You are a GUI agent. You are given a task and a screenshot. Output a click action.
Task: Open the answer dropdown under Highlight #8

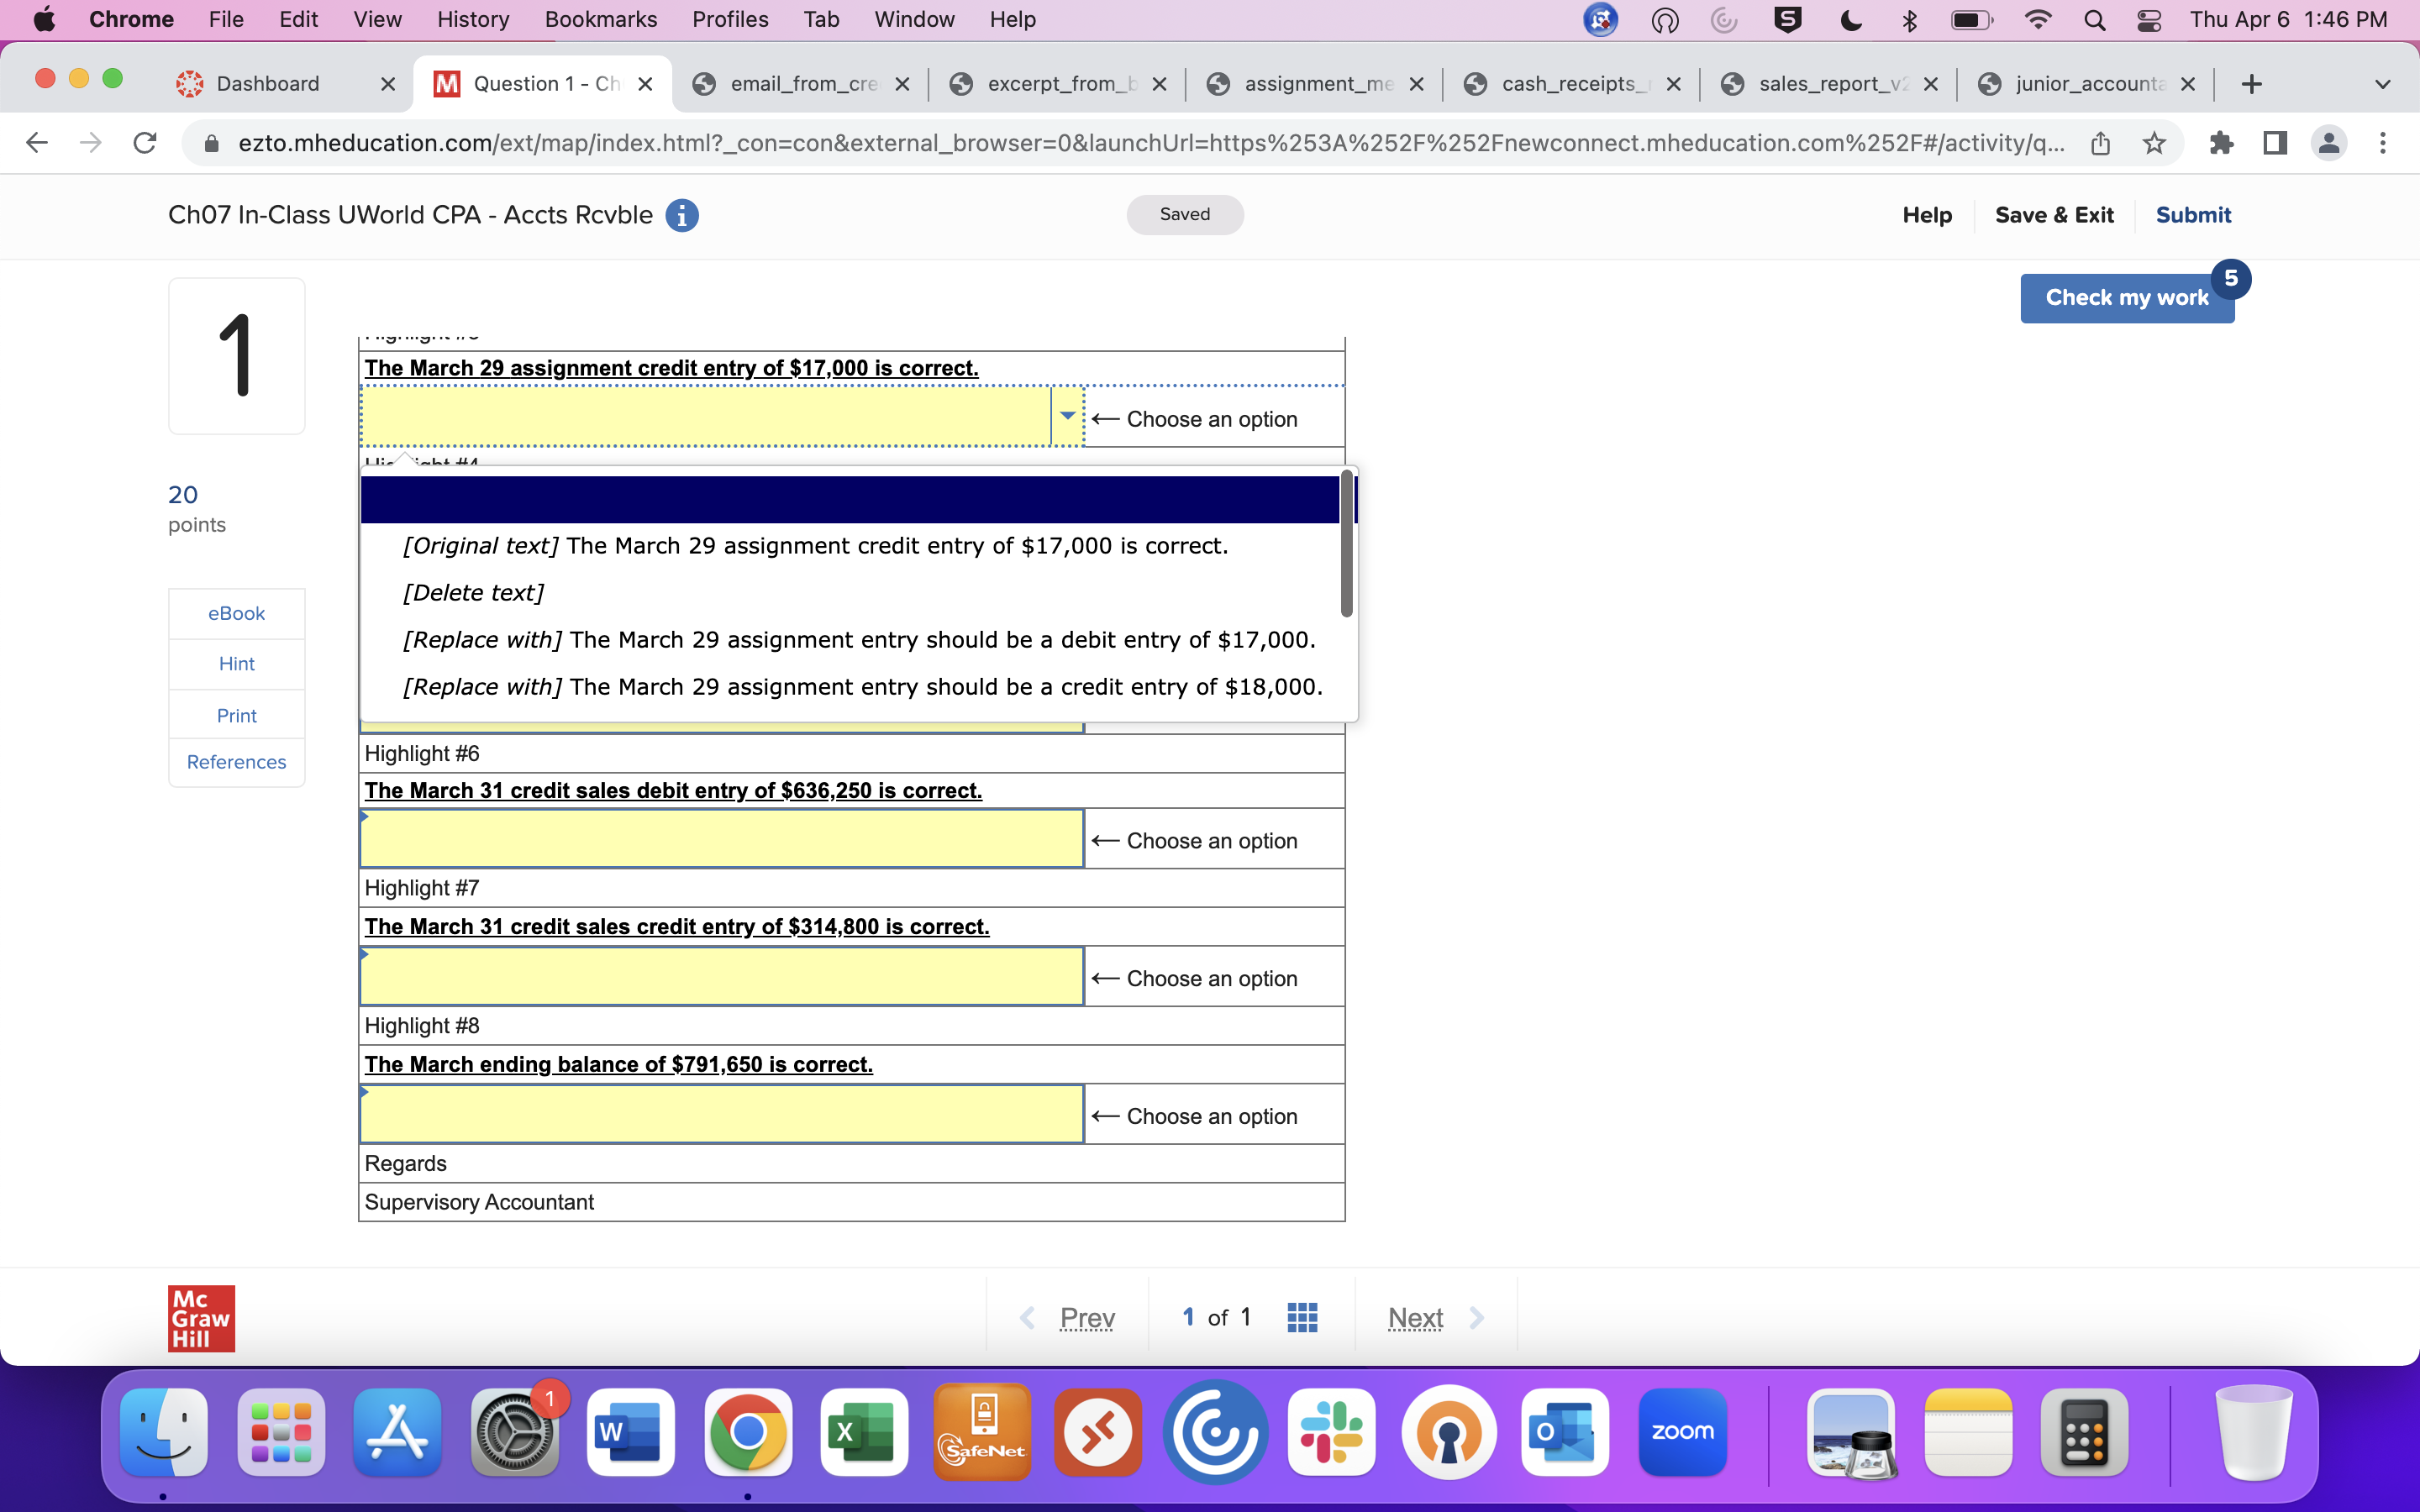[x=720, y=1113]
